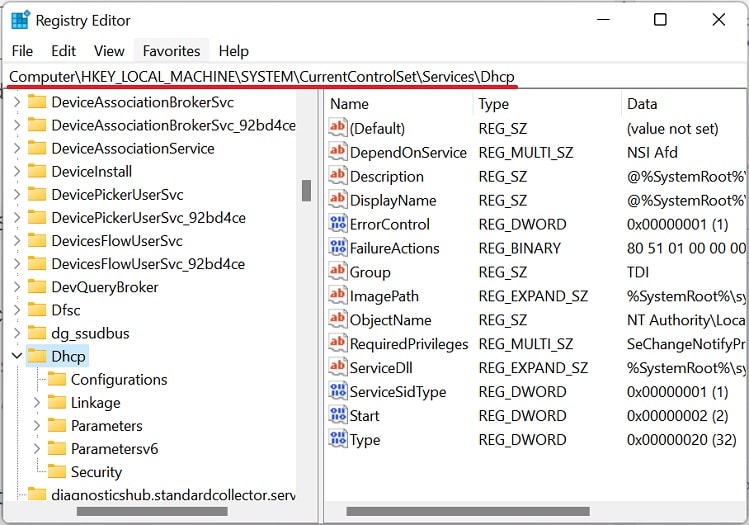749x525 pixels.
Task: Click the Parameters folder icon
Action: (57, 425)
